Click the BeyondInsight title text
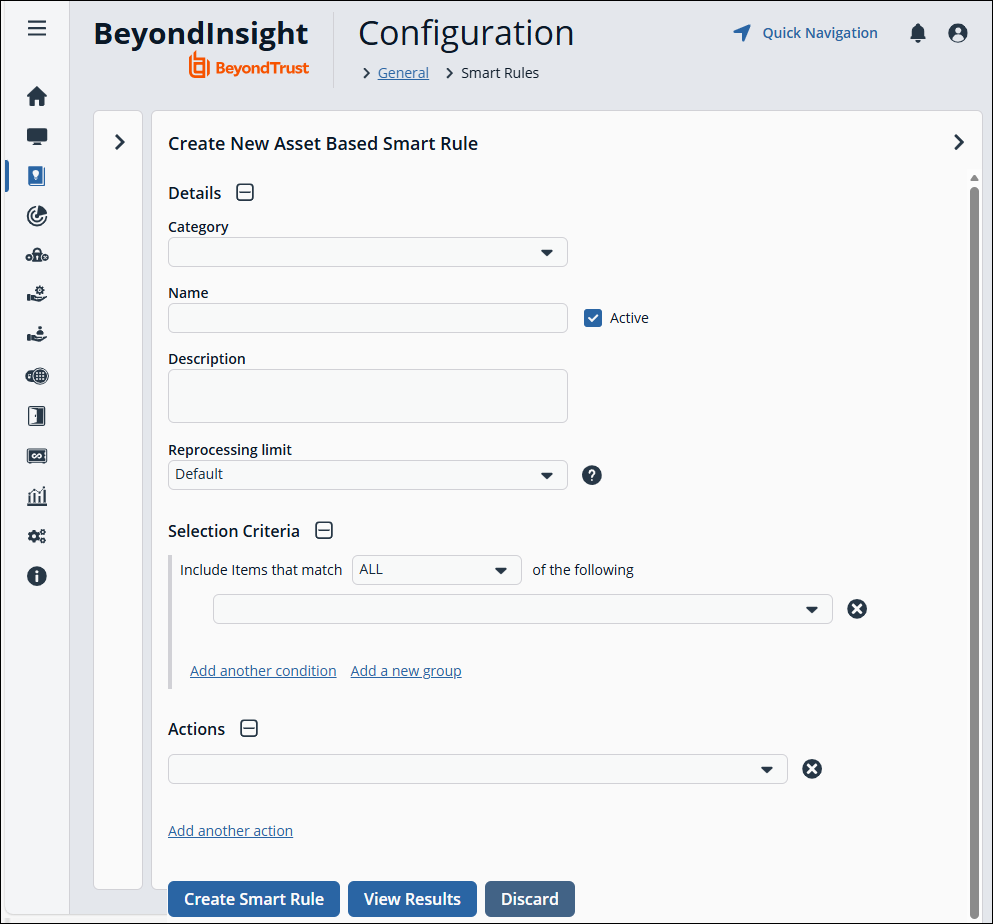 [201, 33]
